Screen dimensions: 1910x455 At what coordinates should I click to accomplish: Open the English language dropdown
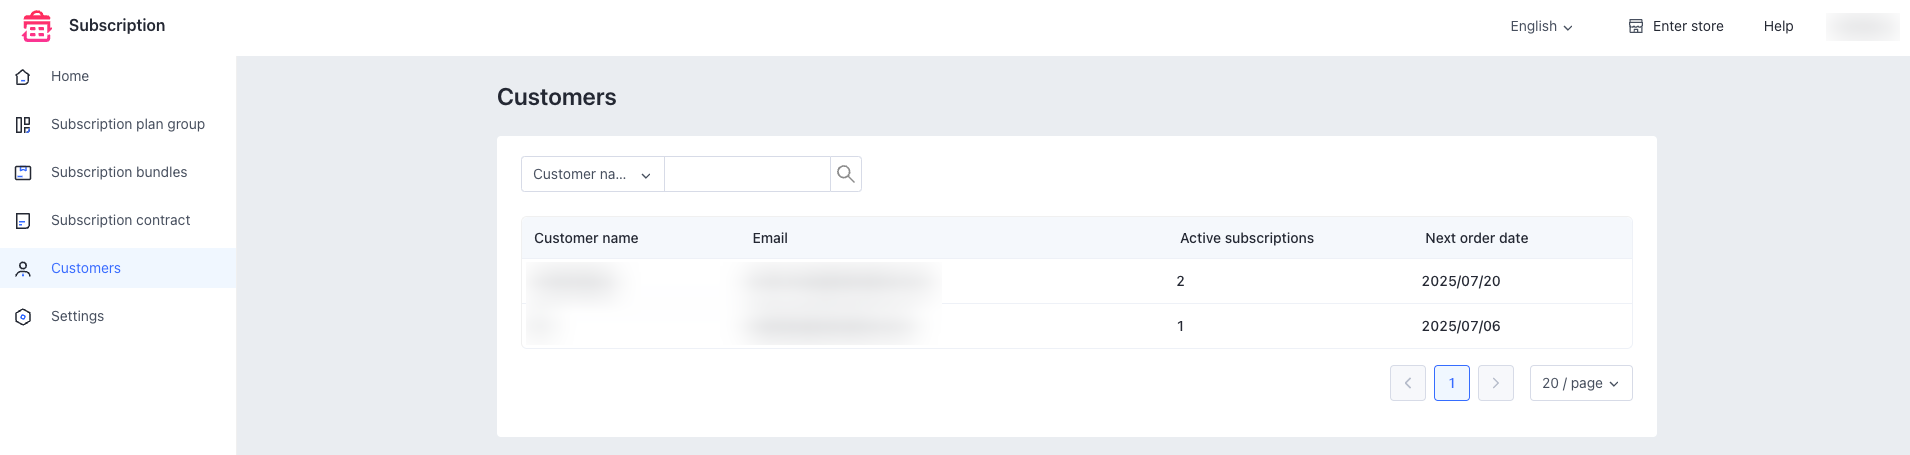[x=1541, y=26]
